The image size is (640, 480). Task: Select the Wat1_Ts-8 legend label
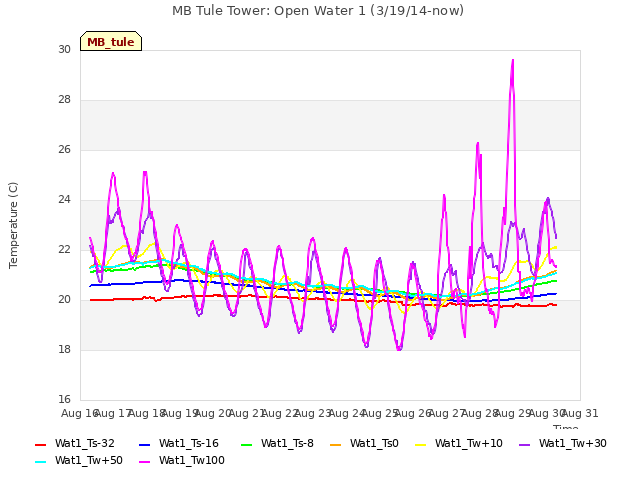pyautogui.click(x=287, y=443)
